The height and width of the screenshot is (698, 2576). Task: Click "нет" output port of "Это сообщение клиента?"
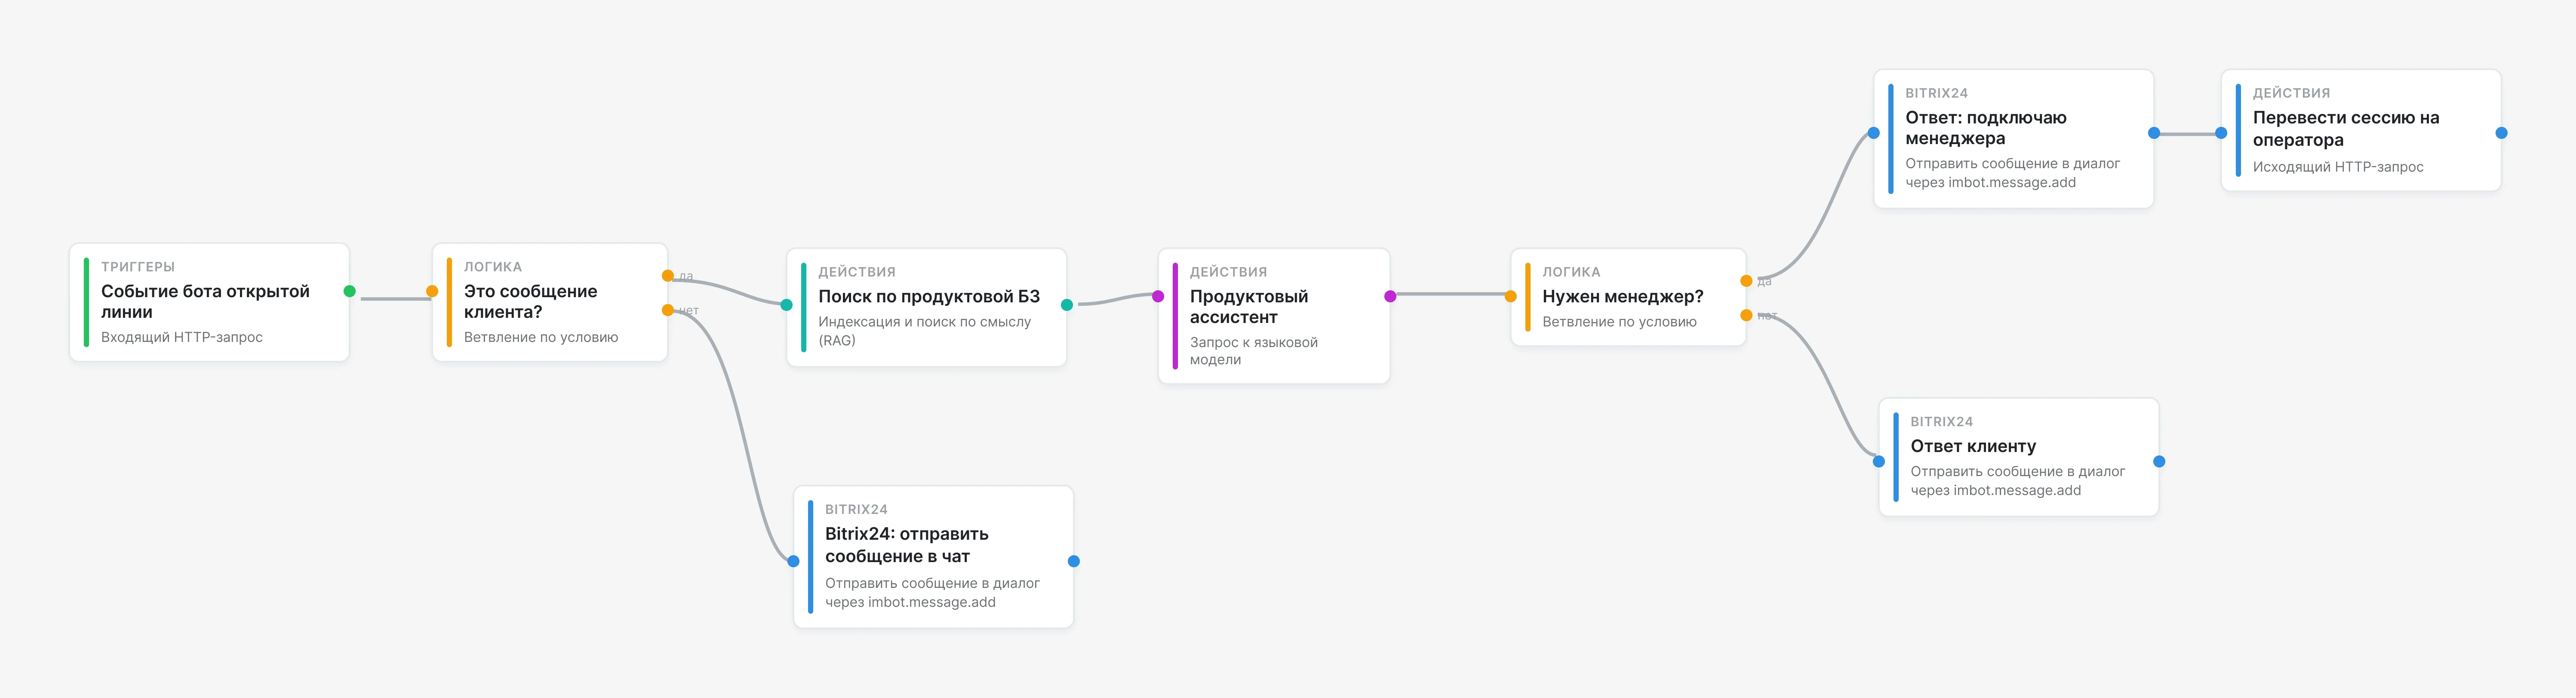(668, 310)
